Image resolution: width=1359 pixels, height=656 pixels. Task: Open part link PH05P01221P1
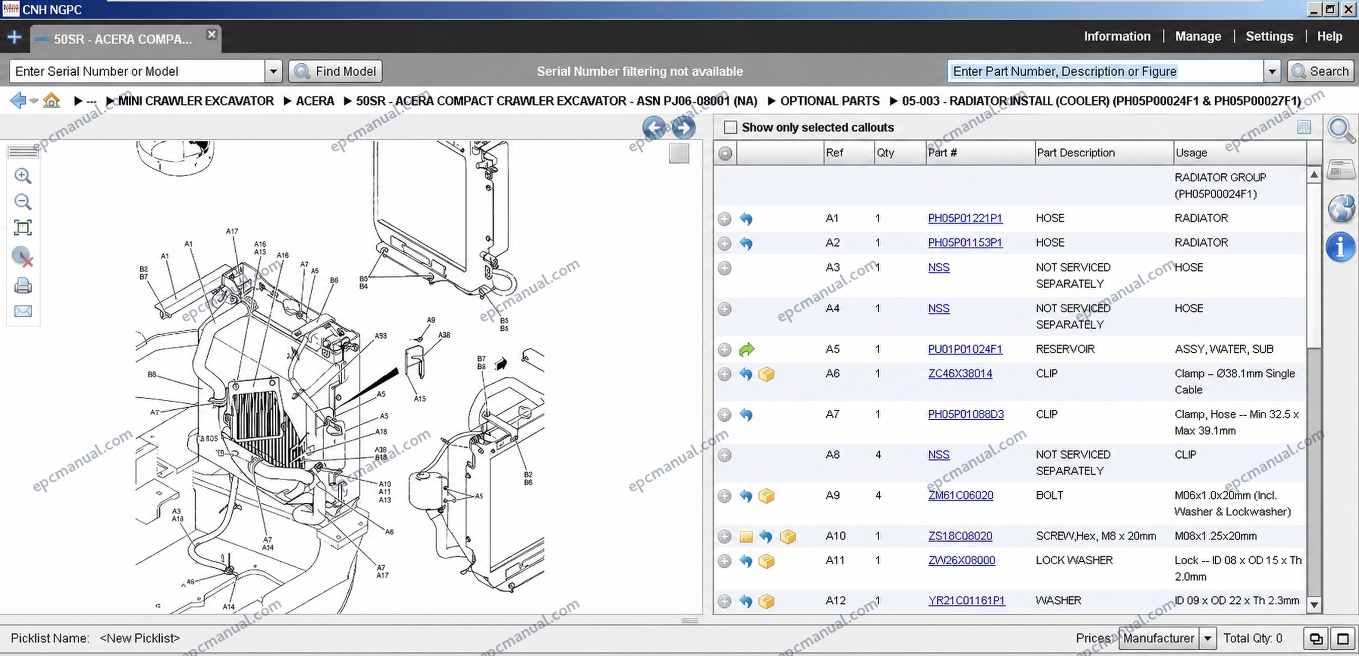tap(965, 218)
